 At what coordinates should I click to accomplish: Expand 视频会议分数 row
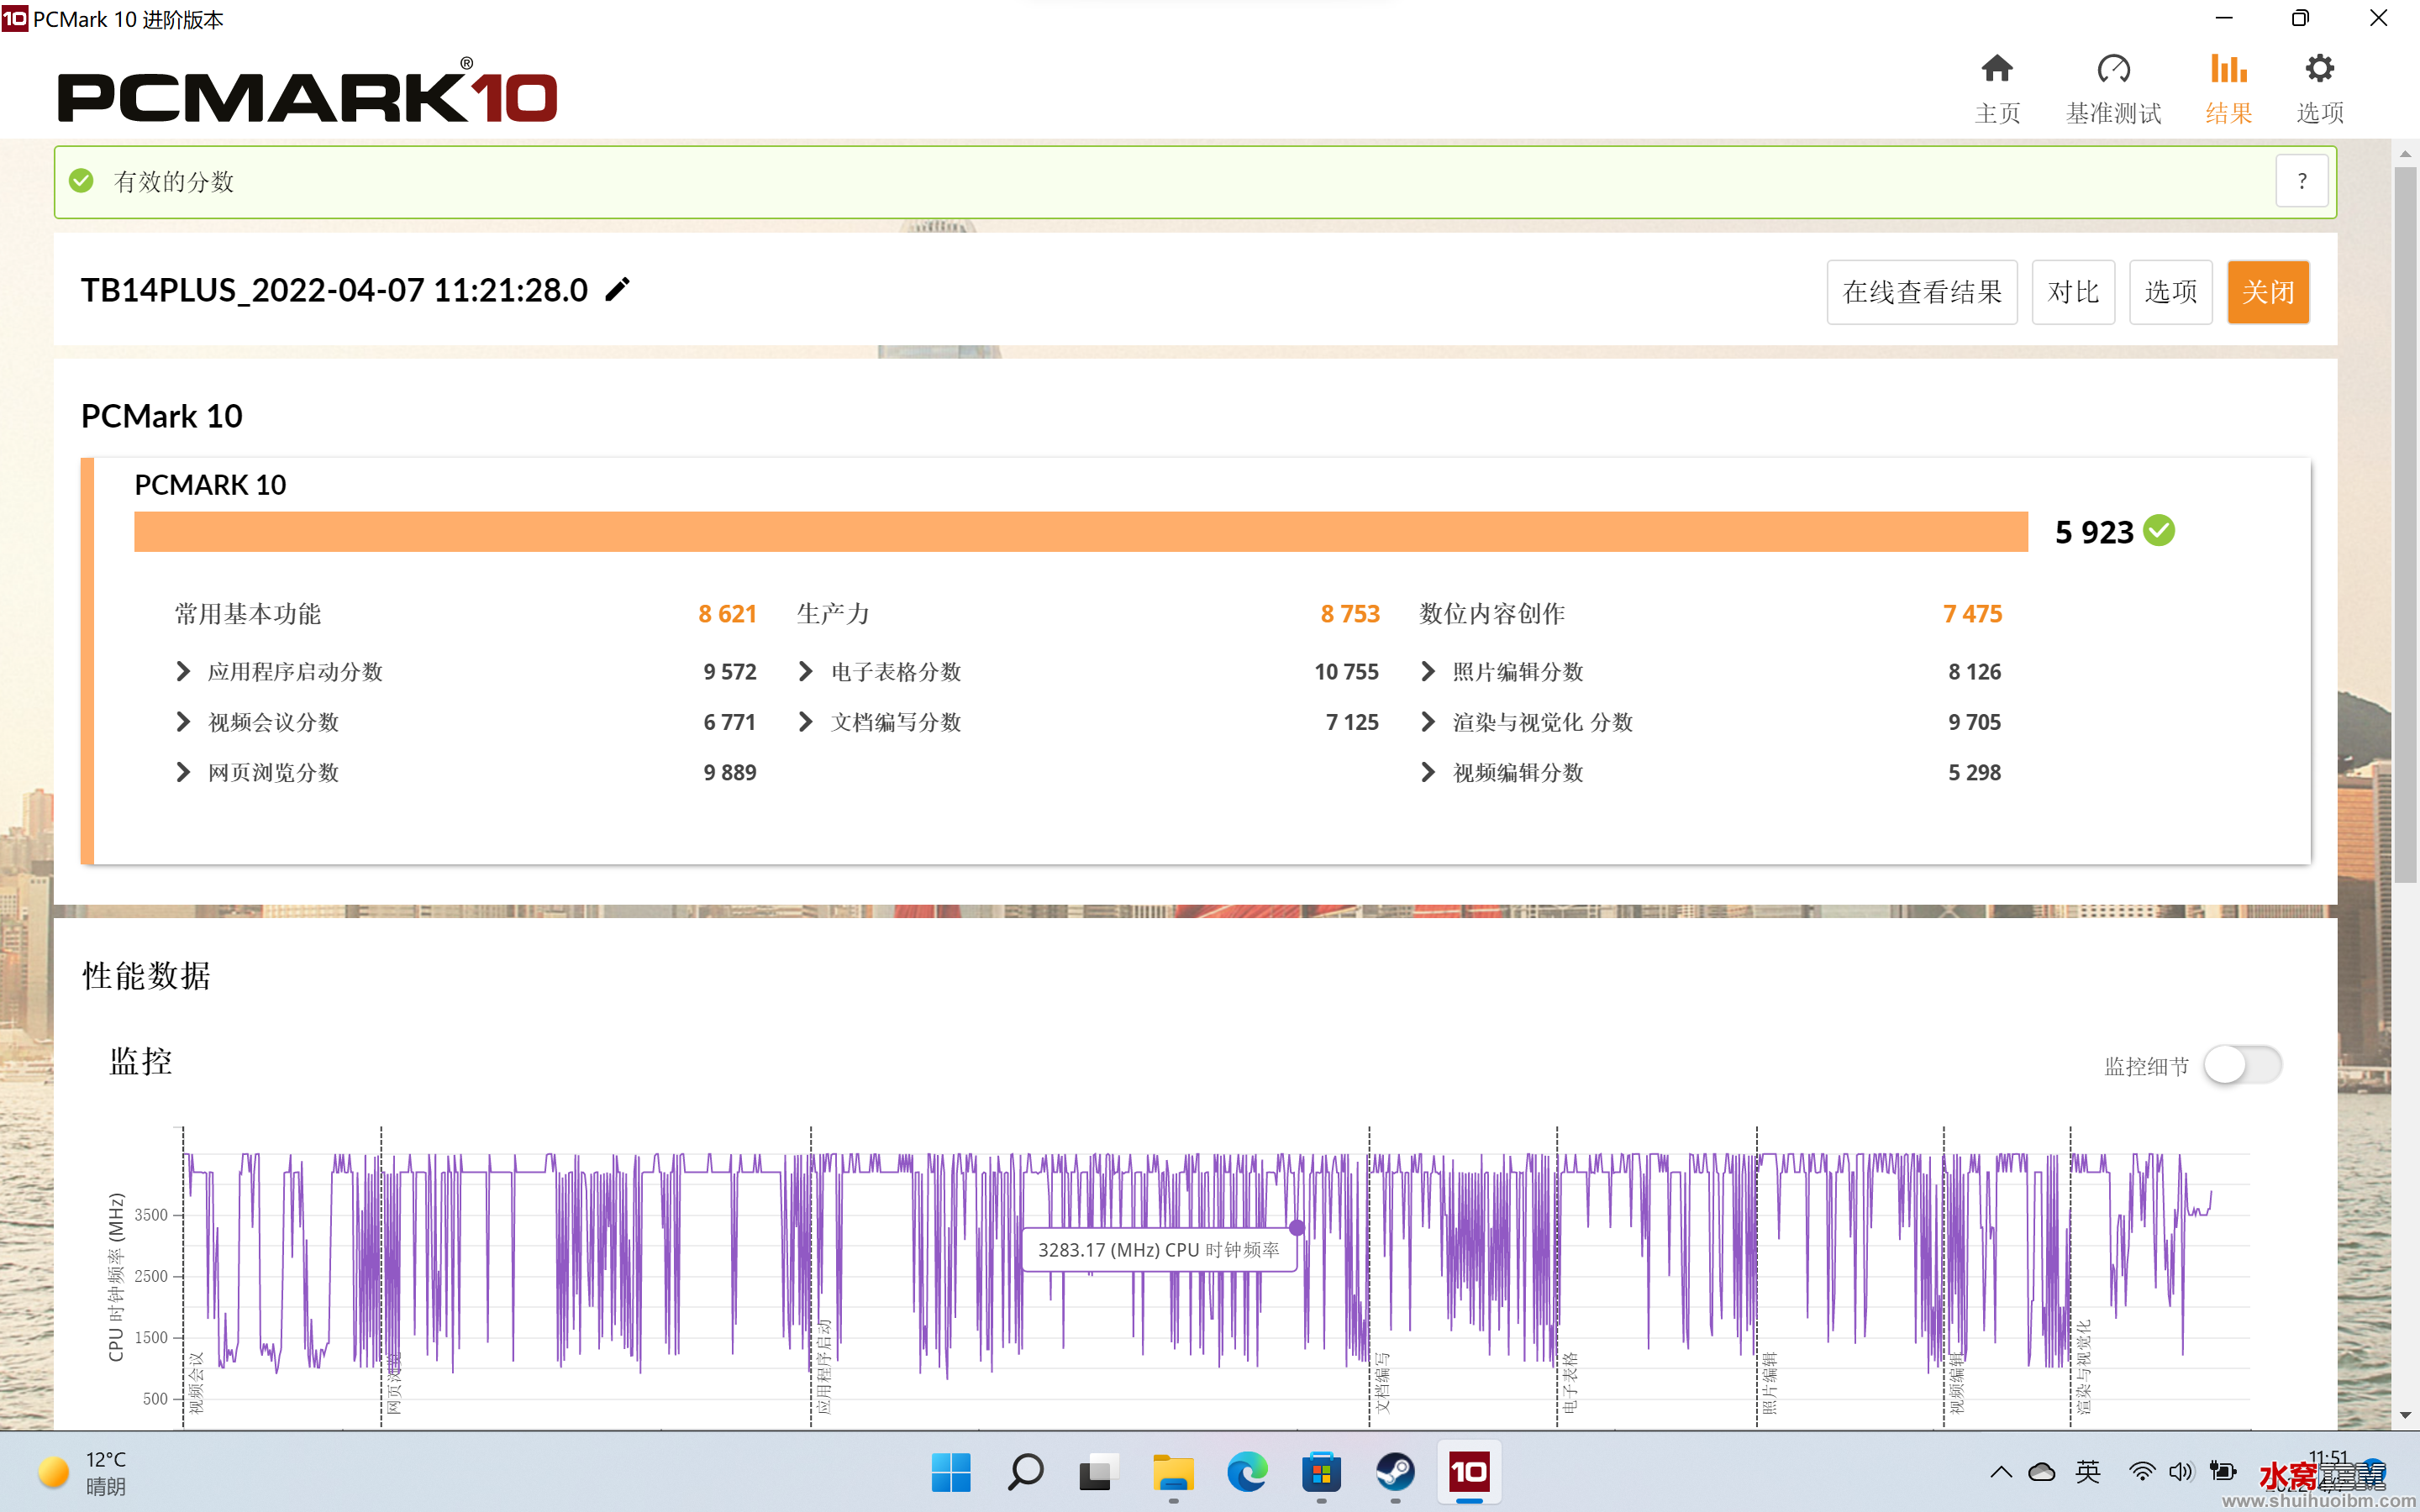182,722
